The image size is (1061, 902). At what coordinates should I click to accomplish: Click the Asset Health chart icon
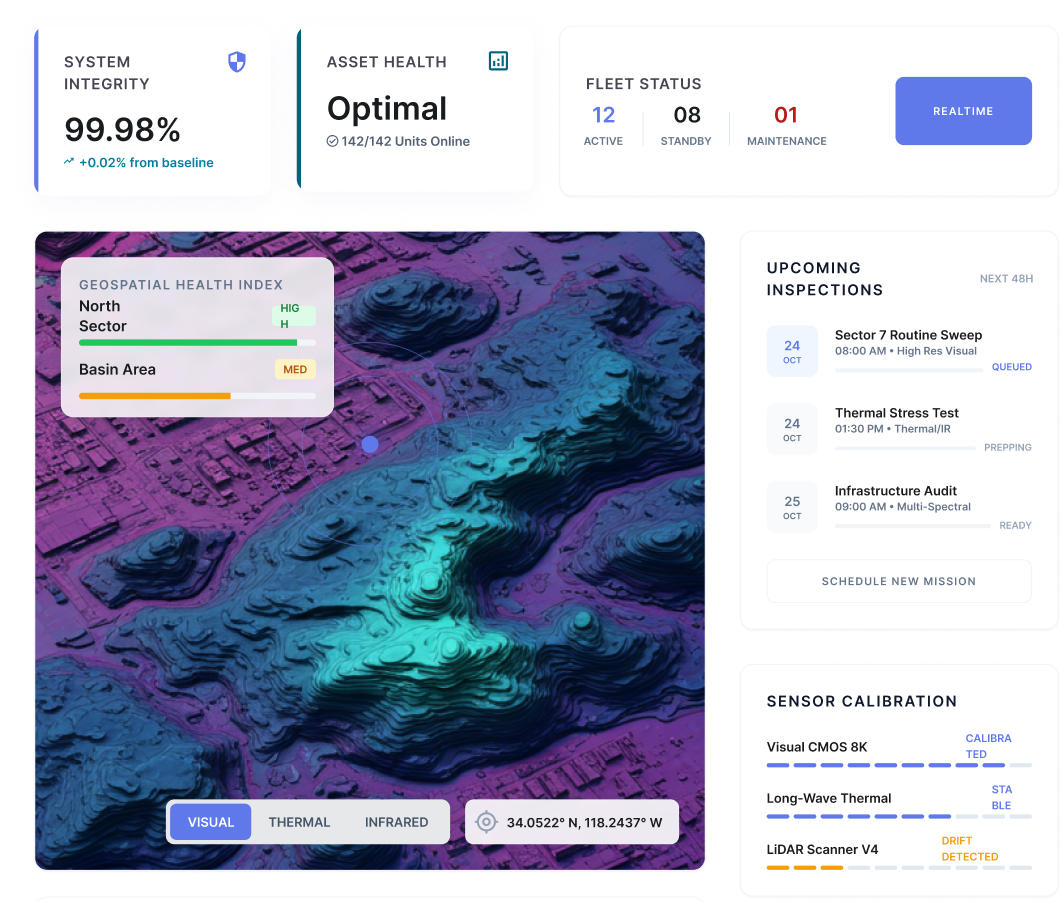tap(498, 61)
